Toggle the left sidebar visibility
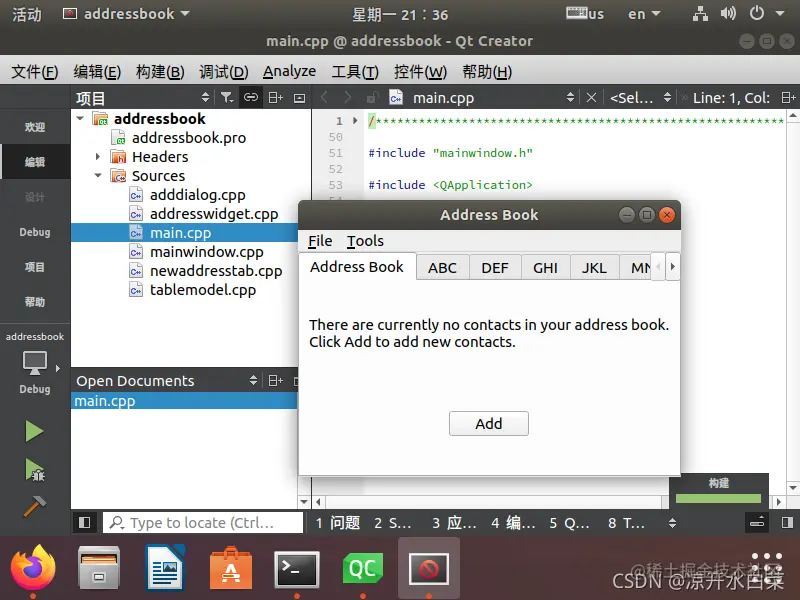The height and width of the screenshot is (600, 800). click(x=85, y=522)
